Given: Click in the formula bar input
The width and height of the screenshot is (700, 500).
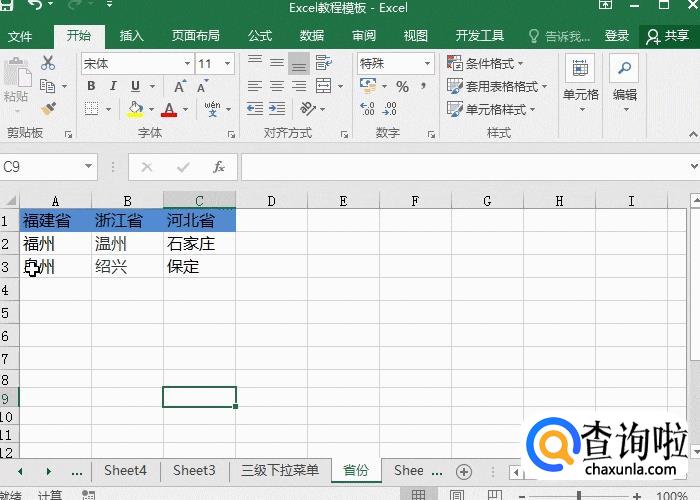Looking at the screenshot, I should click(x=464, y=167).
